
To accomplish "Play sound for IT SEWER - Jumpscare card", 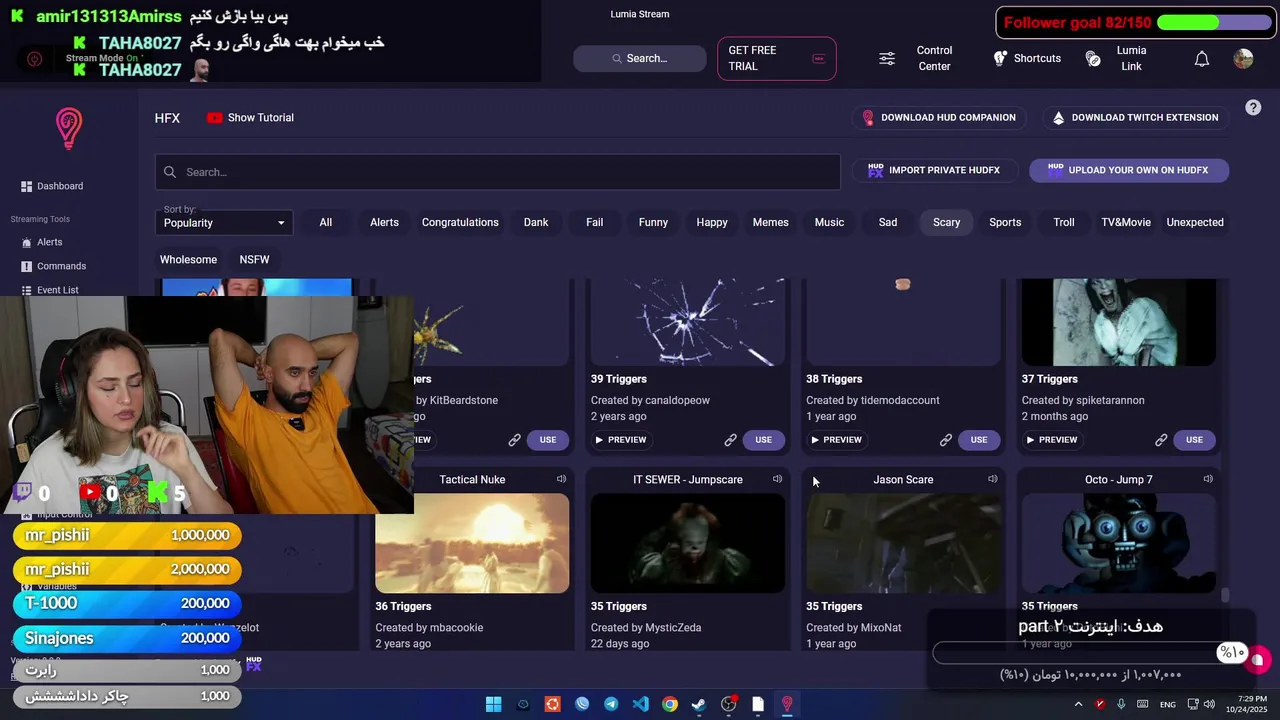I will click(x=777, y=479).
